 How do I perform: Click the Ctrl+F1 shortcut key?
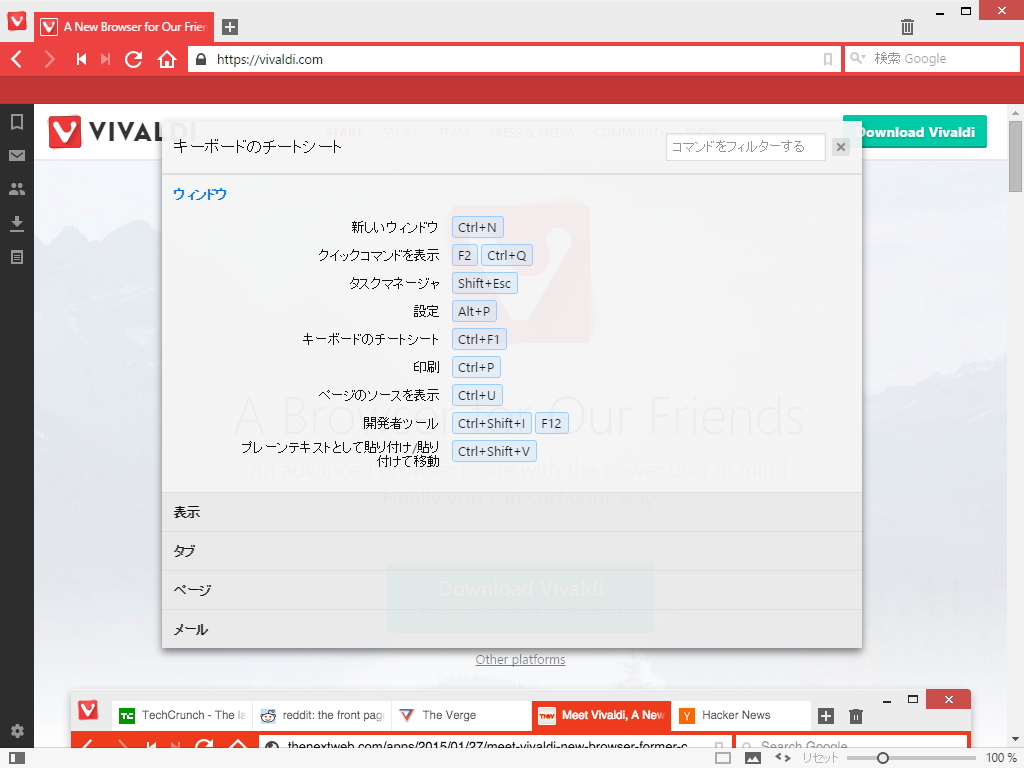[x=479, y=340]
